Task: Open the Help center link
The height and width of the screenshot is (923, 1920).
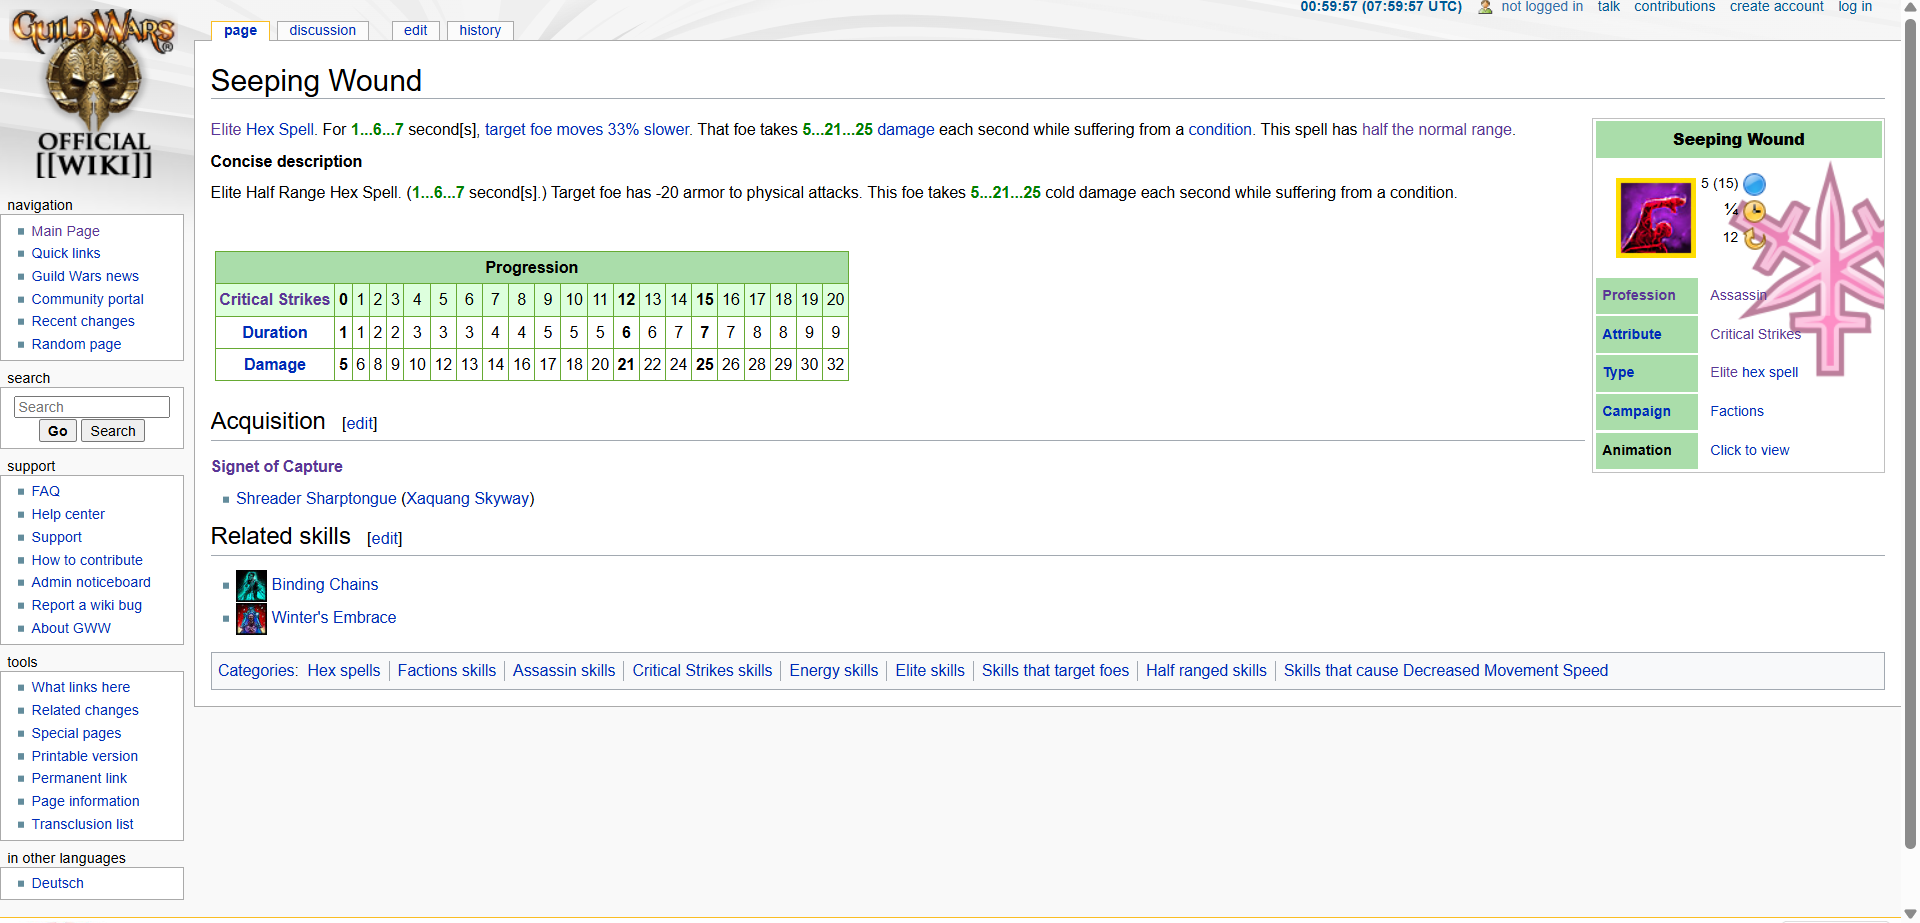Action: point(68,514)
